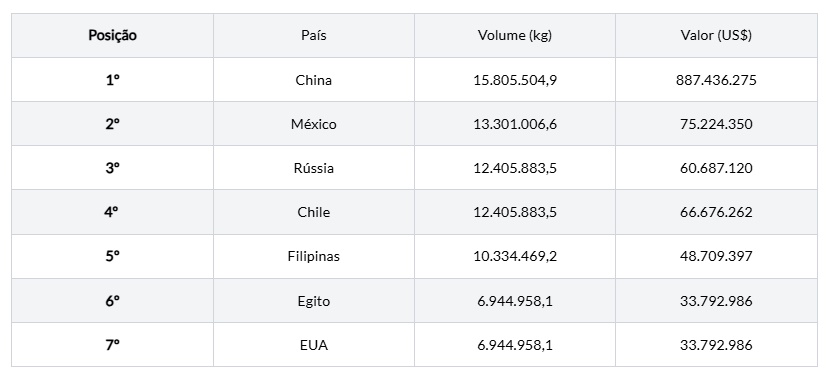This screenshot has height=384, width=834.
Task: Select the México country cell
Action: pos(314,124)
